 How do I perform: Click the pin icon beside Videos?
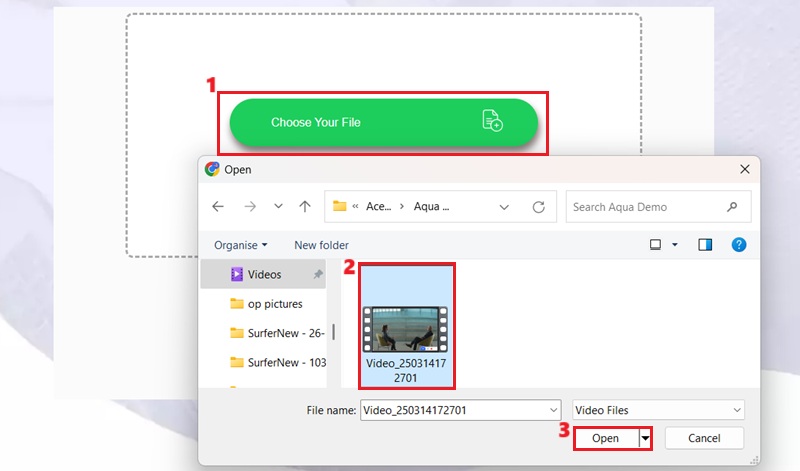tap(318, 274)
